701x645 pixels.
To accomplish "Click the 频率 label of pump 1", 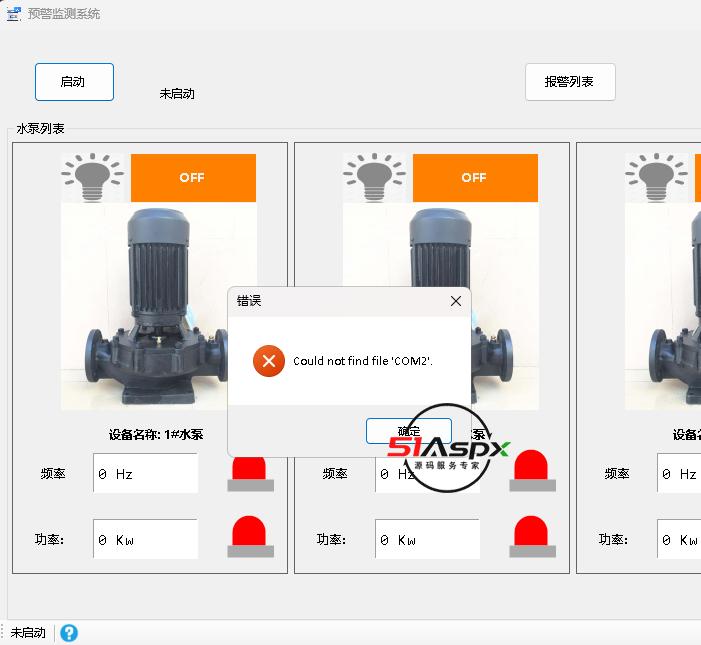I will tap(53, 473).
